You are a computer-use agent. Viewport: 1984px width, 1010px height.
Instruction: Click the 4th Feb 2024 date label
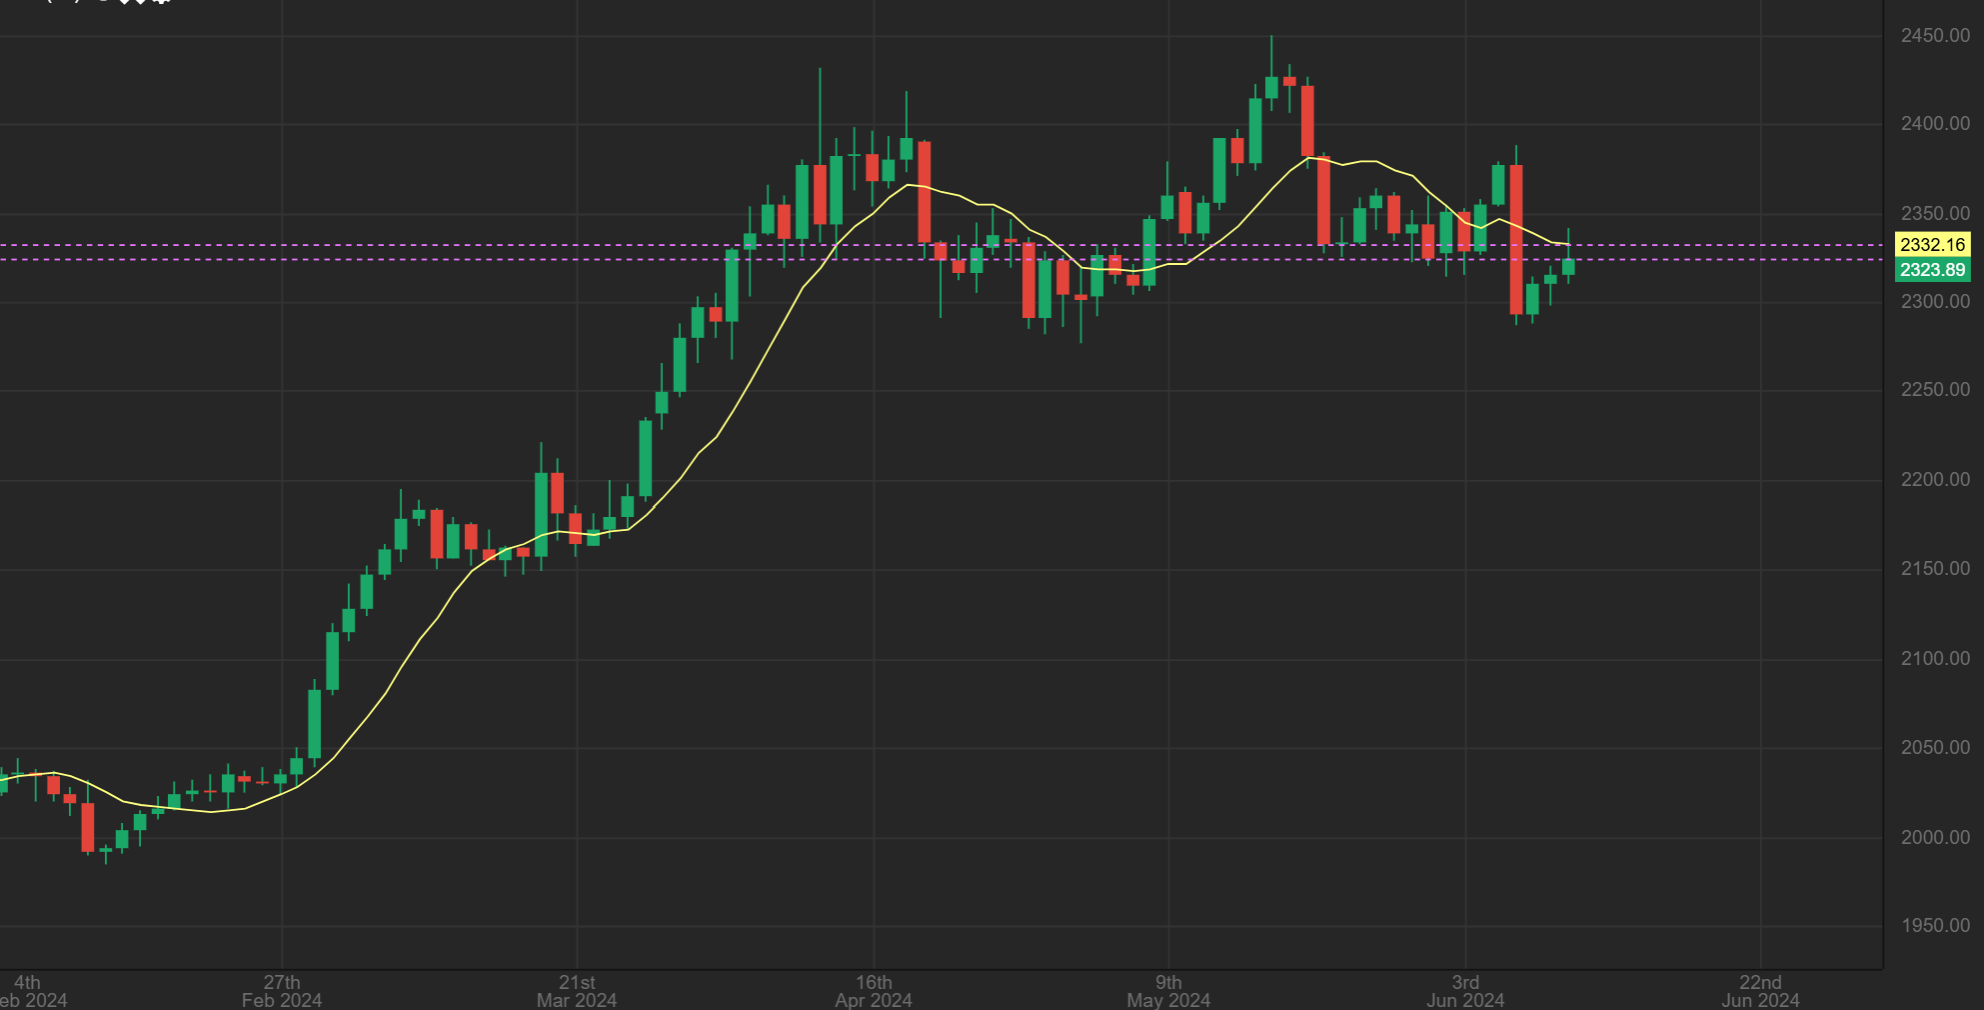click(32, 991)
